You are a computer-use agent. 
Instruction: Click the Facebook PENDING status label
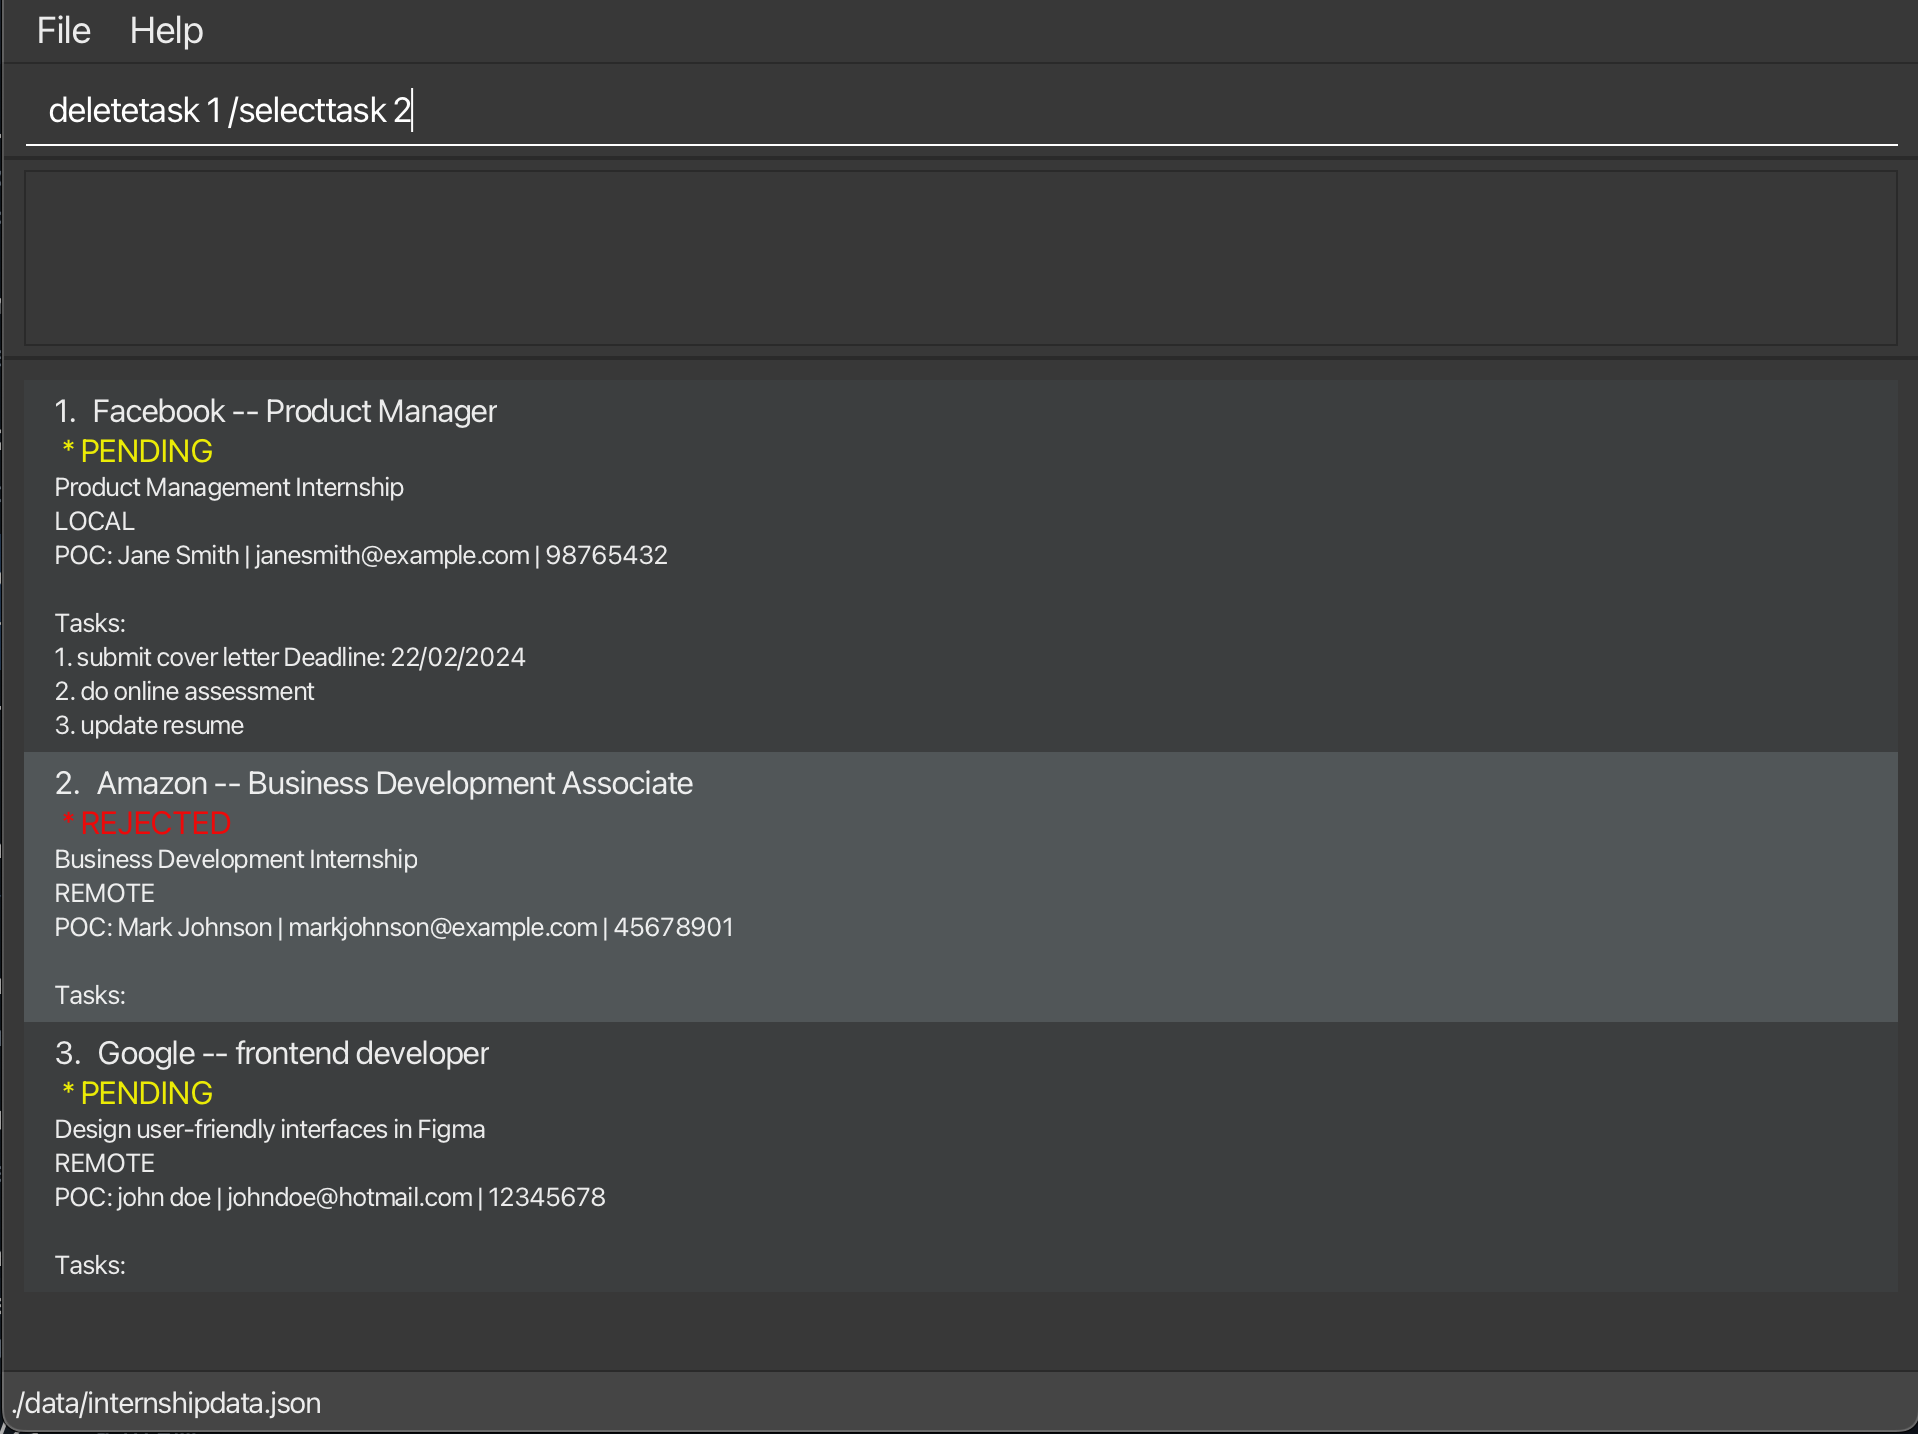[138, 451]
